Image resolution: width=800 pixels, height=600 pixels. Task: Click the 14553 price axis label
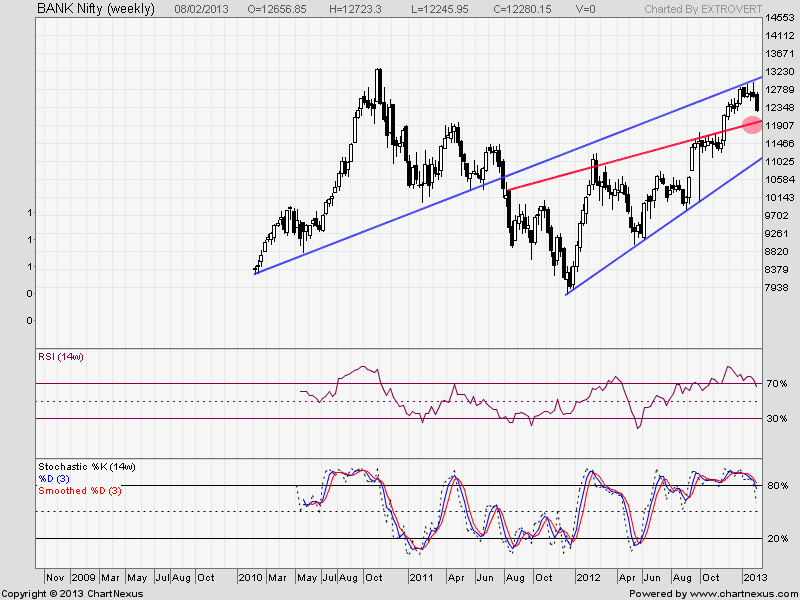click(x=778, y=18)
